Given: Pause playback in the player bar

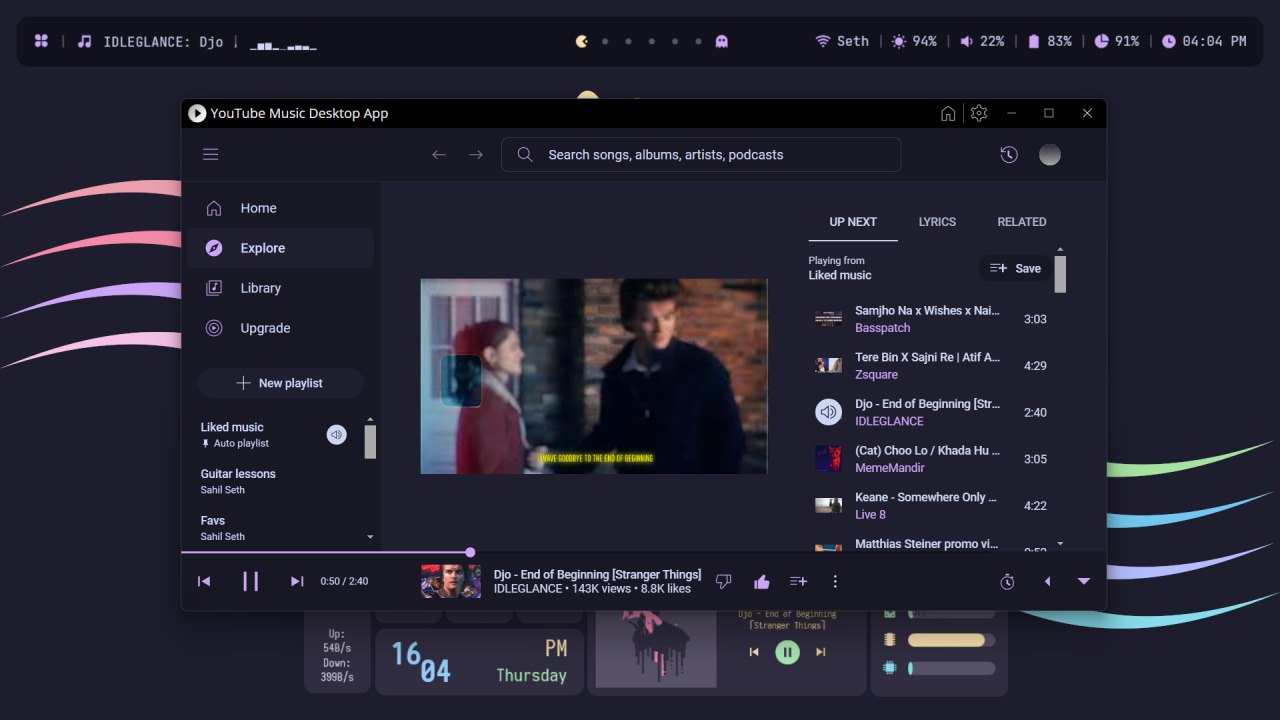Looking at the screenshot, I should [x=251, y=581].
